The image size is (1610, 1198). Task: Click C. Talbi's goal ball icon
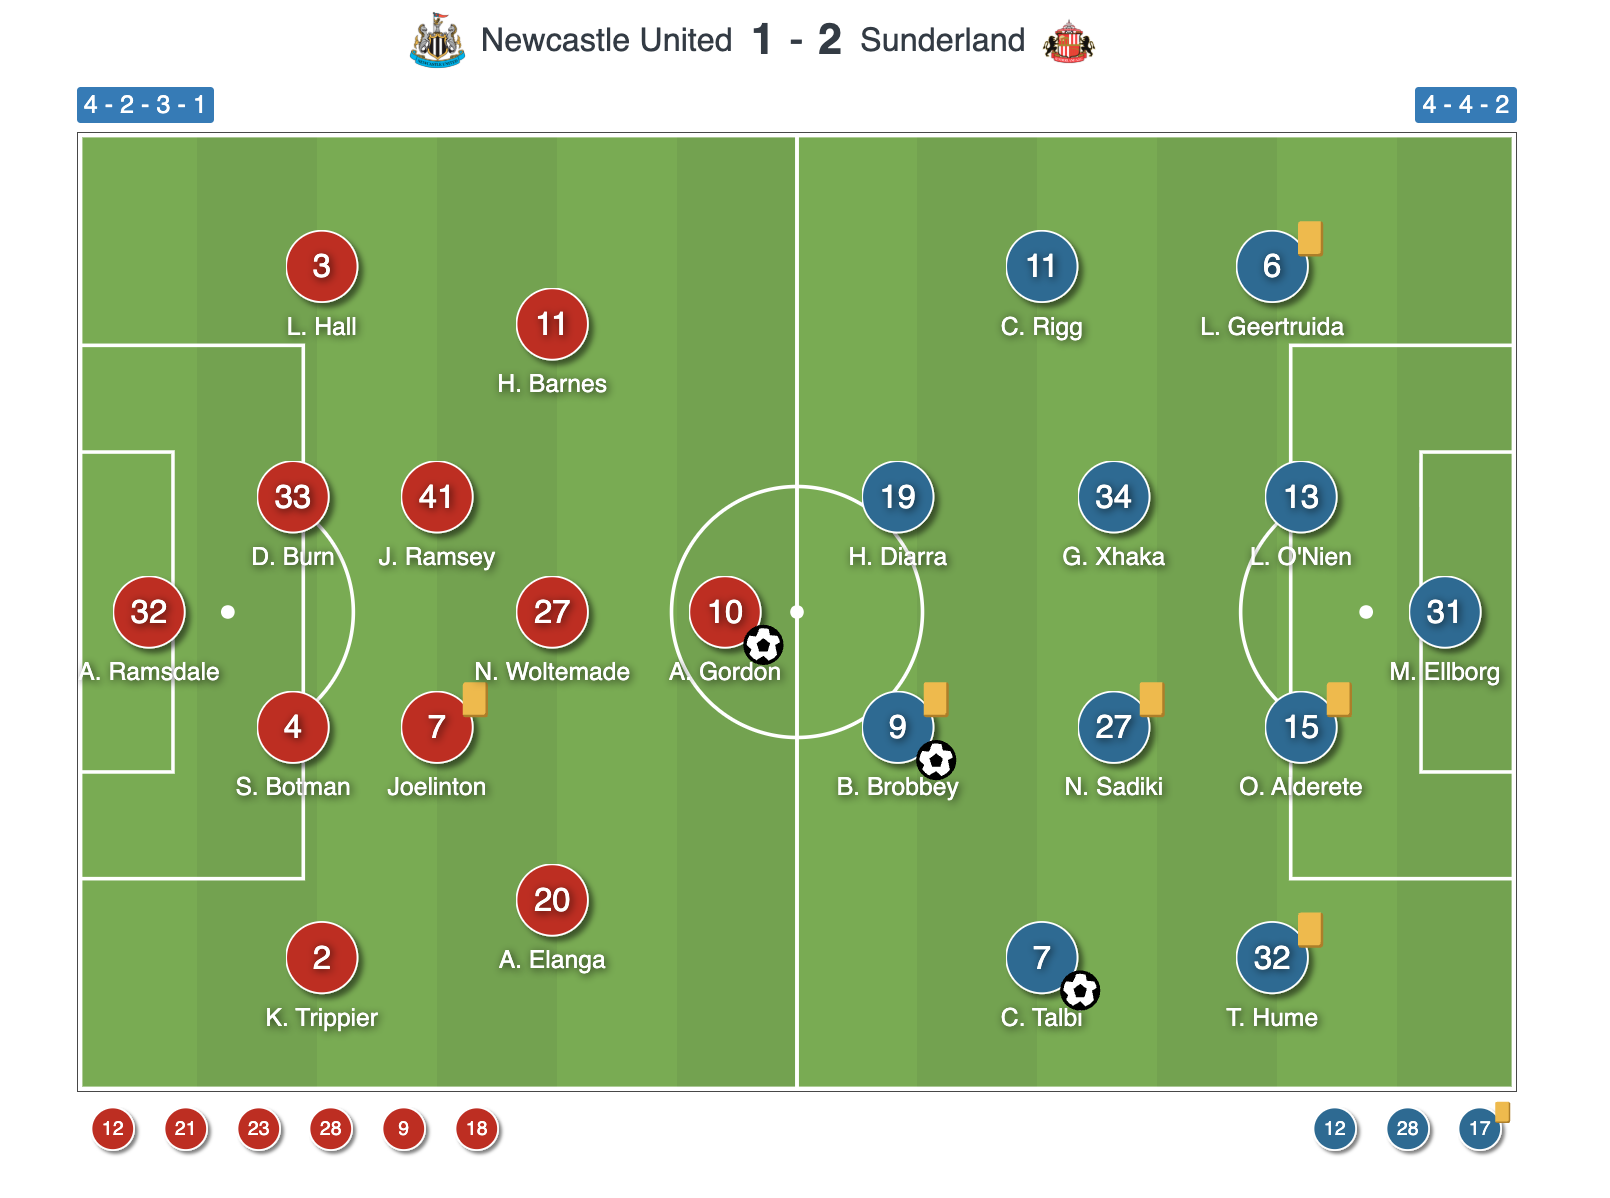1080,991
